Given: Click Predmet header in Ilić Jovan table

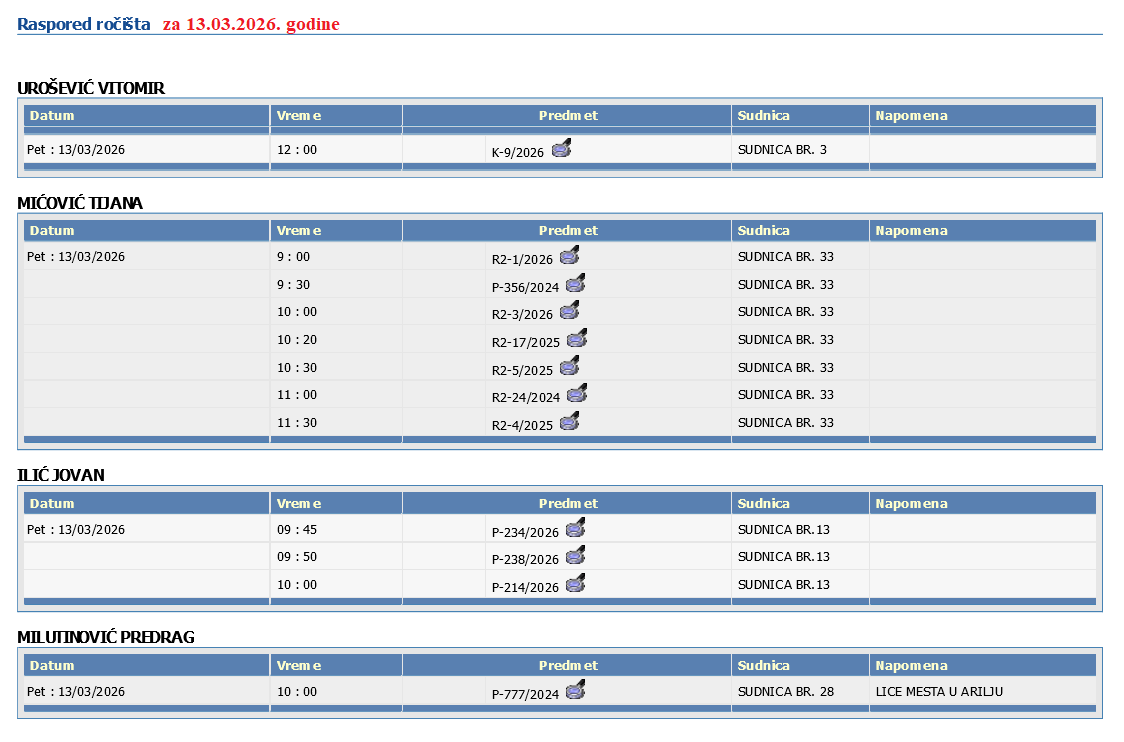Looking at the screenshot, I should [567, 504].
